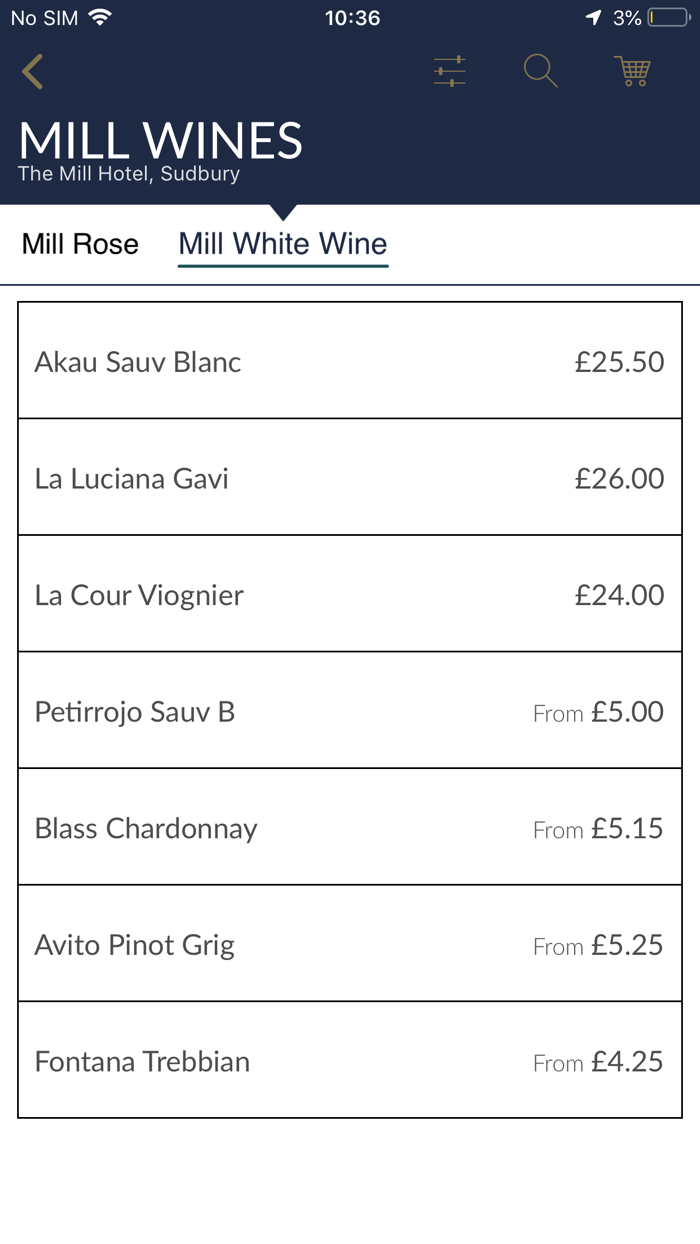
Task: Tap the back arrow icon
Action: click(33, 72)
